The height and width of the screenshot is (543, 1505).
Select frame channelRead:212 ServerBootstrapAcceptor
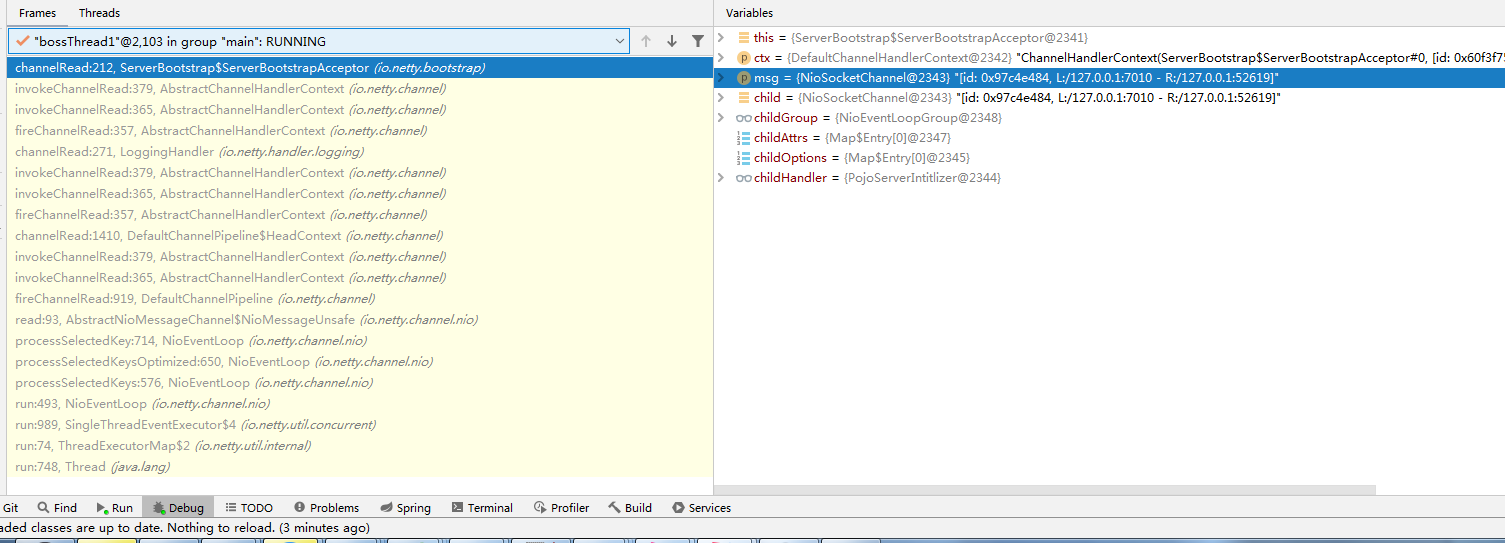point(360,68)
